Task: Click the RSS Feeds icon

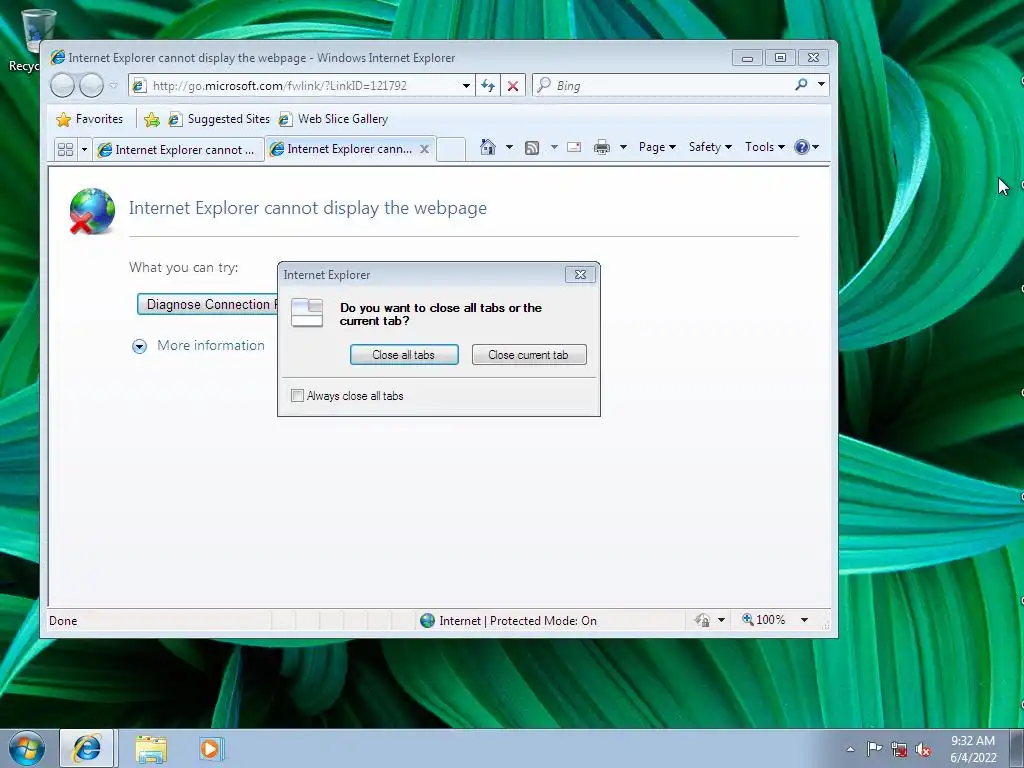Action: [532, 148]
